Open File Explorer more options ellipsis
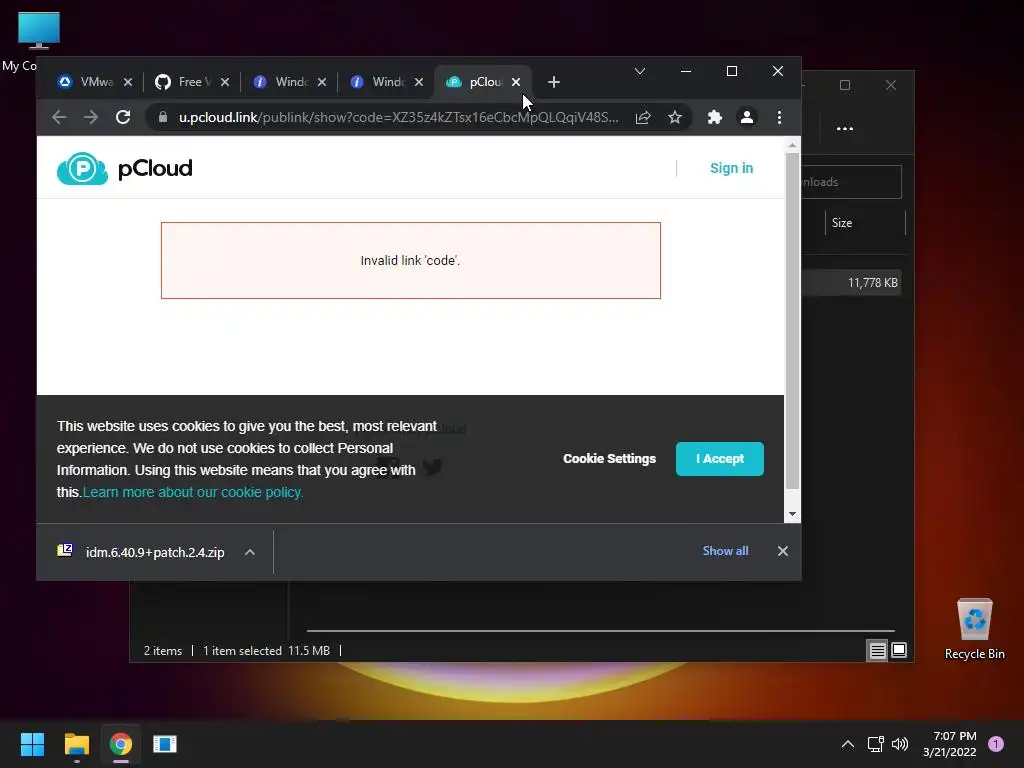Image resolution: width=1024 pixels, height=768 pixels. click(x=845, y=129)
